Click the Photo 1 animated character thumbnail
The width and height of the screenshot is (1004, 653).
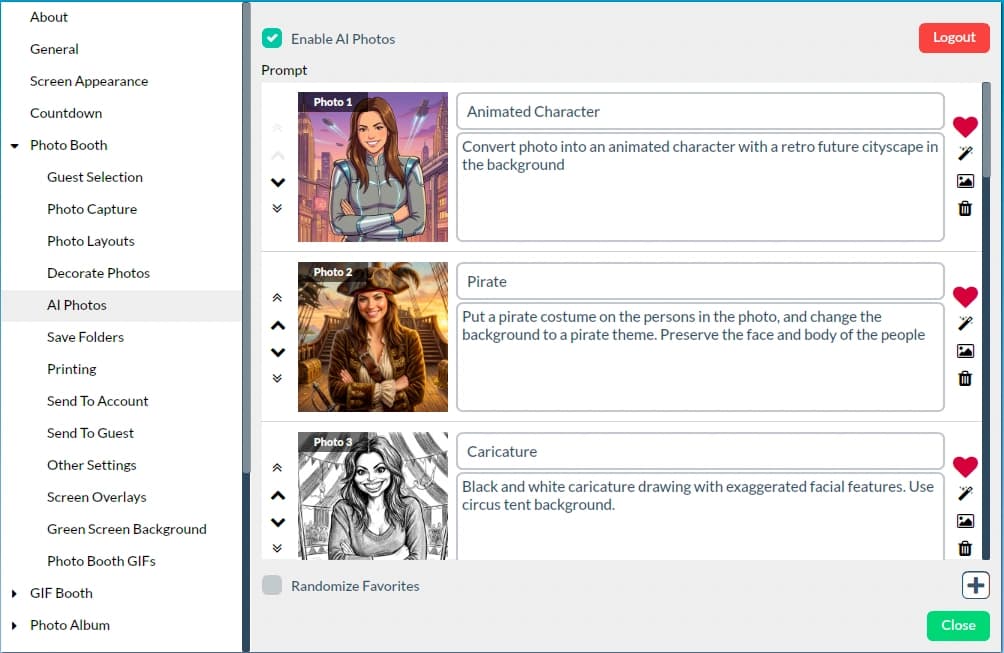[373, 167]
